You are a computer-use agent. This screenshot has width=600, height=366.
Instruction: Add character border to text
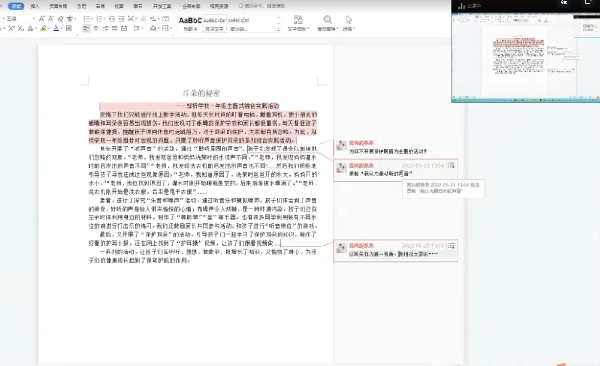pos(69,28)
